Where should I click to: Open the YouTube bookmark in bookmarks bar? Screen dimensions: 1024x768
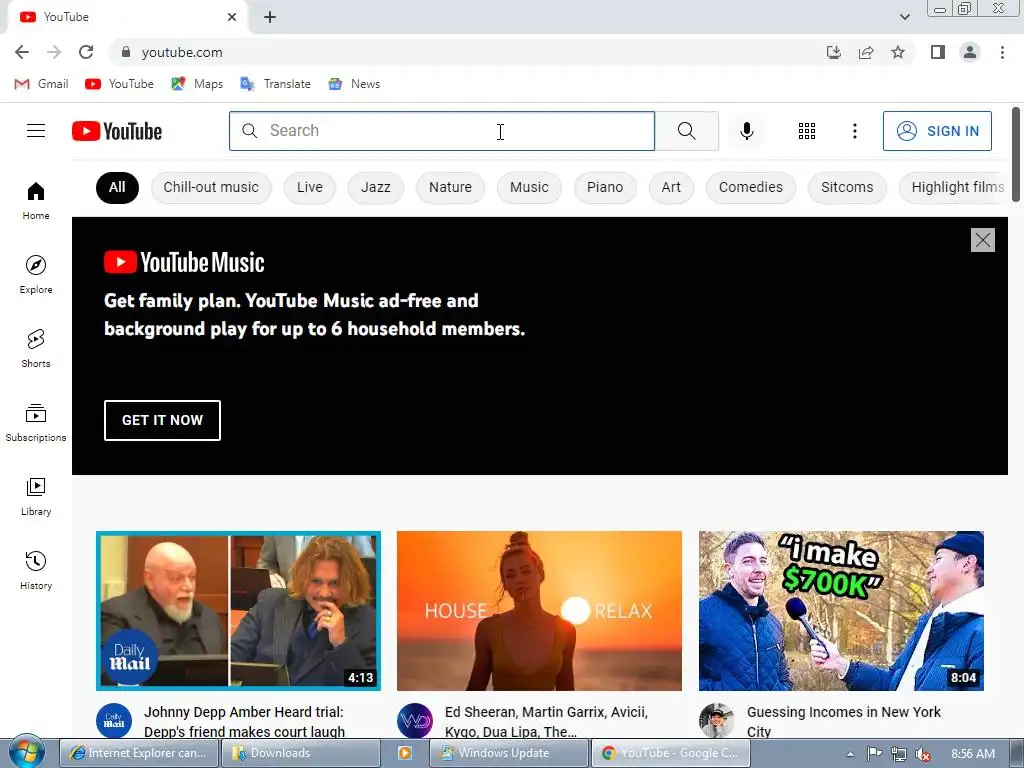point(120,84)
